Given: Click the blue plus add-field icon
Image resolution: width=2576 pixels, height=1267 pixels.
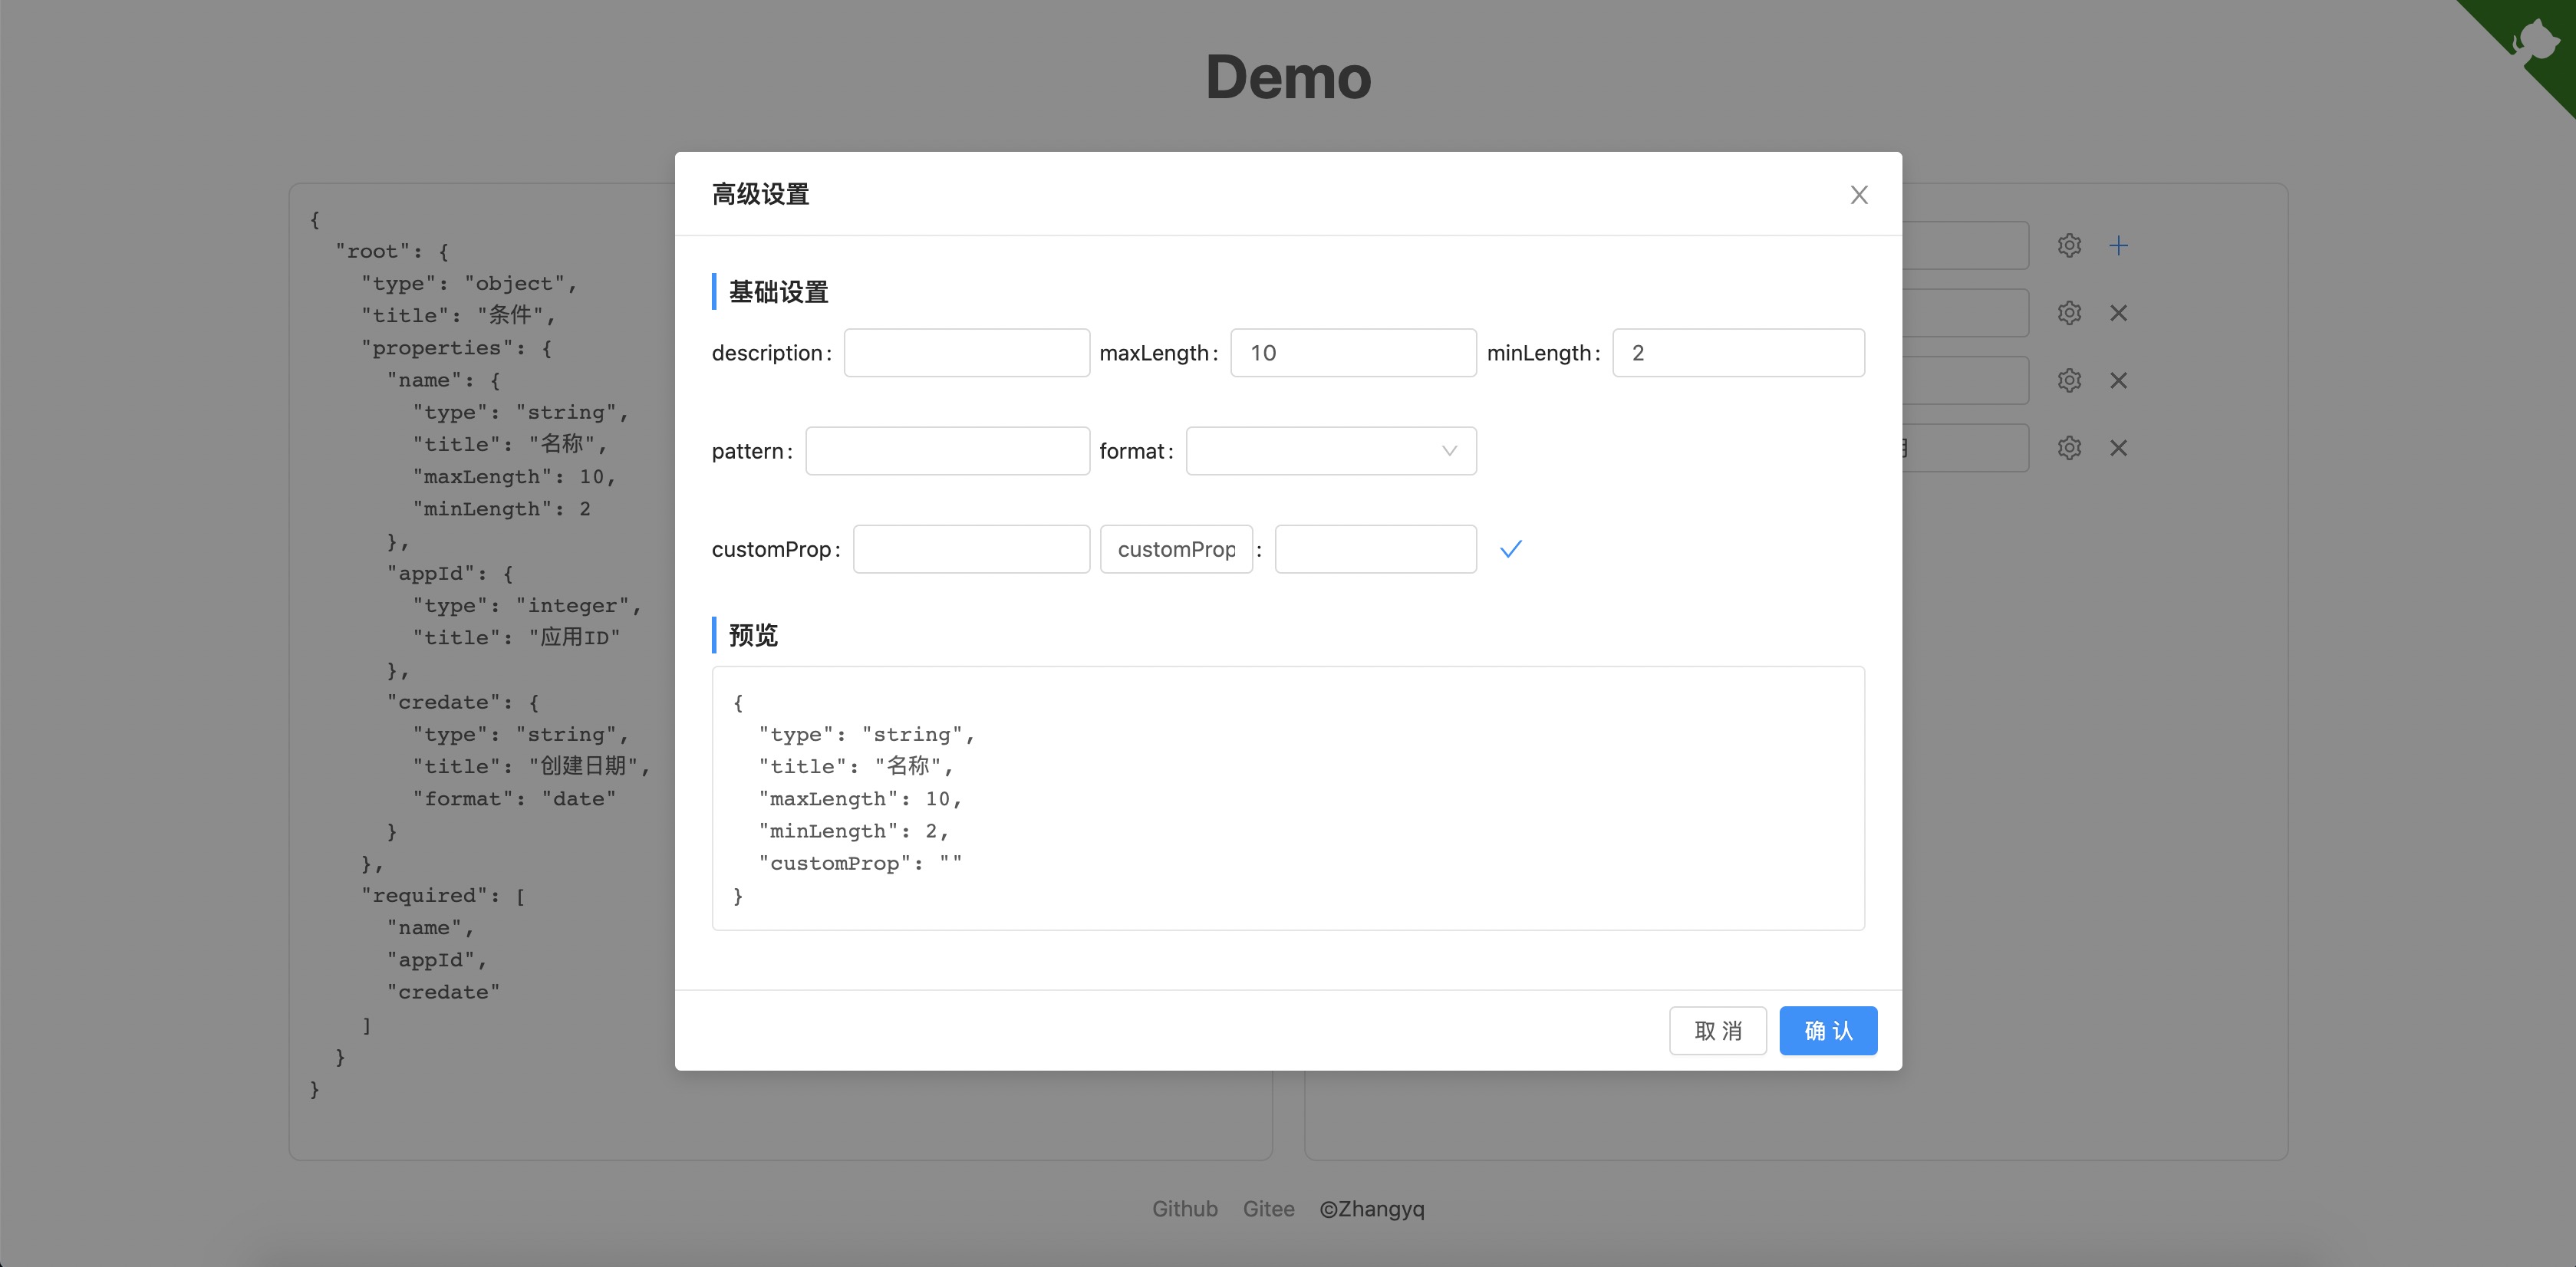Looking at the screenshot, I should pos(2118,246).
